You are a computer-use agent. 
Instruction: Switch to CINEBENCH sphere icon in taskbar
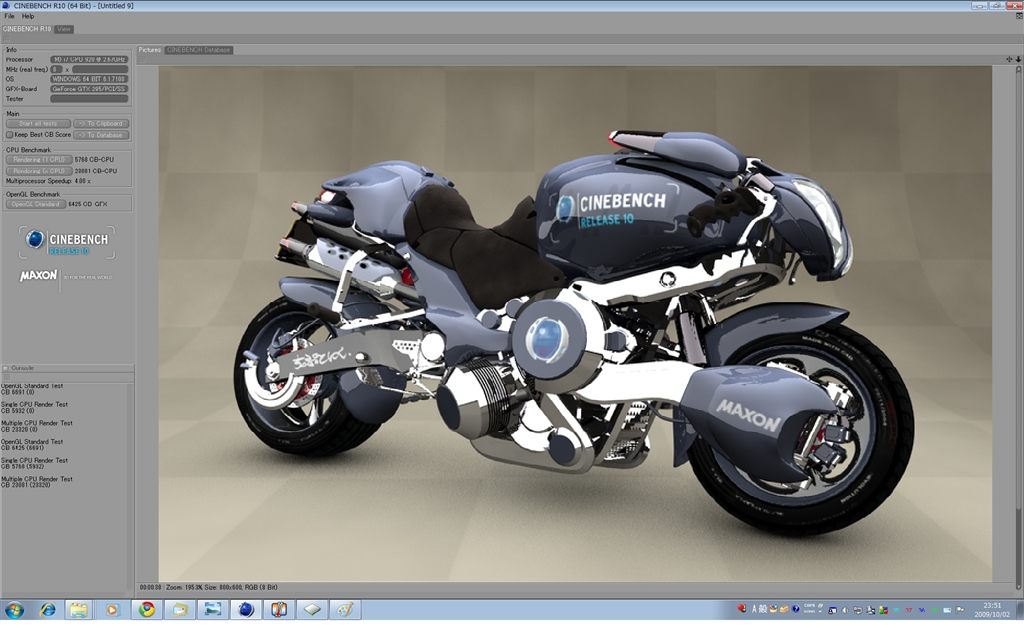tap(246, 610)
